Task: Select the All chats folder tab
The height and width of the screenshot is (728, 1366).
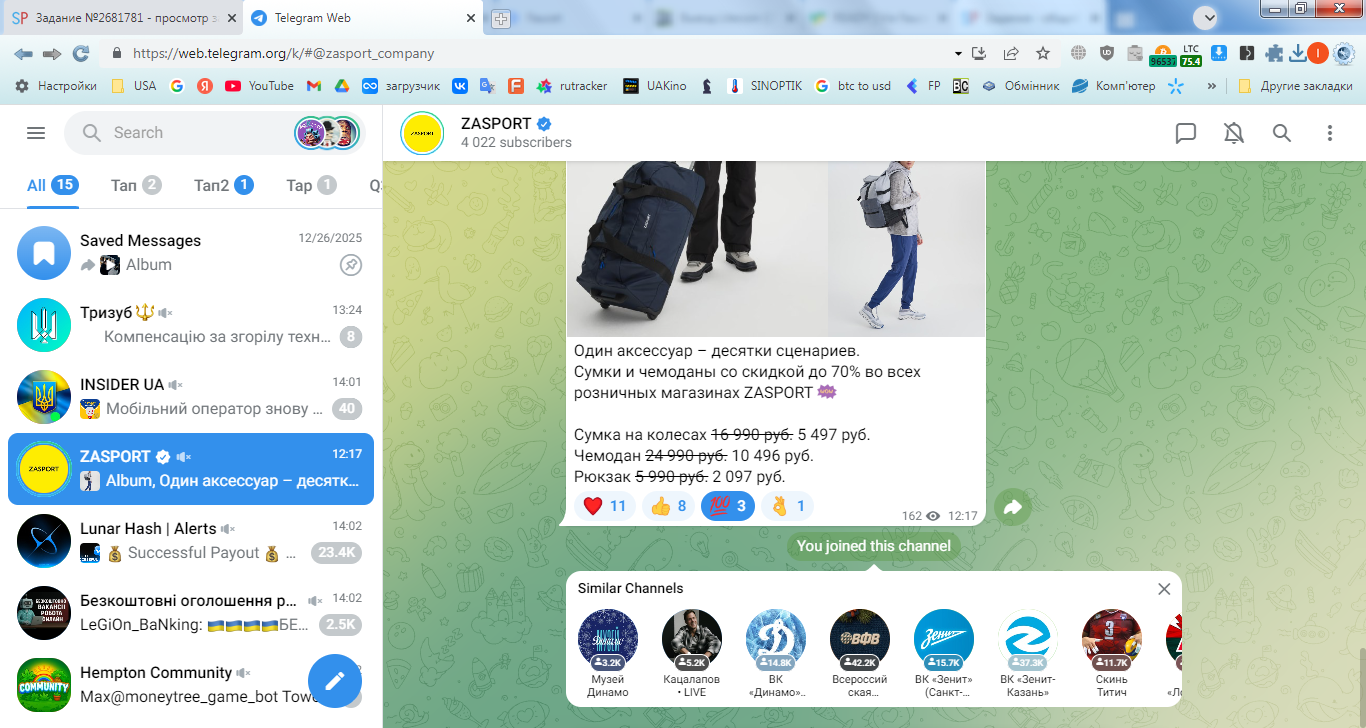Action: tap(52, 185)
